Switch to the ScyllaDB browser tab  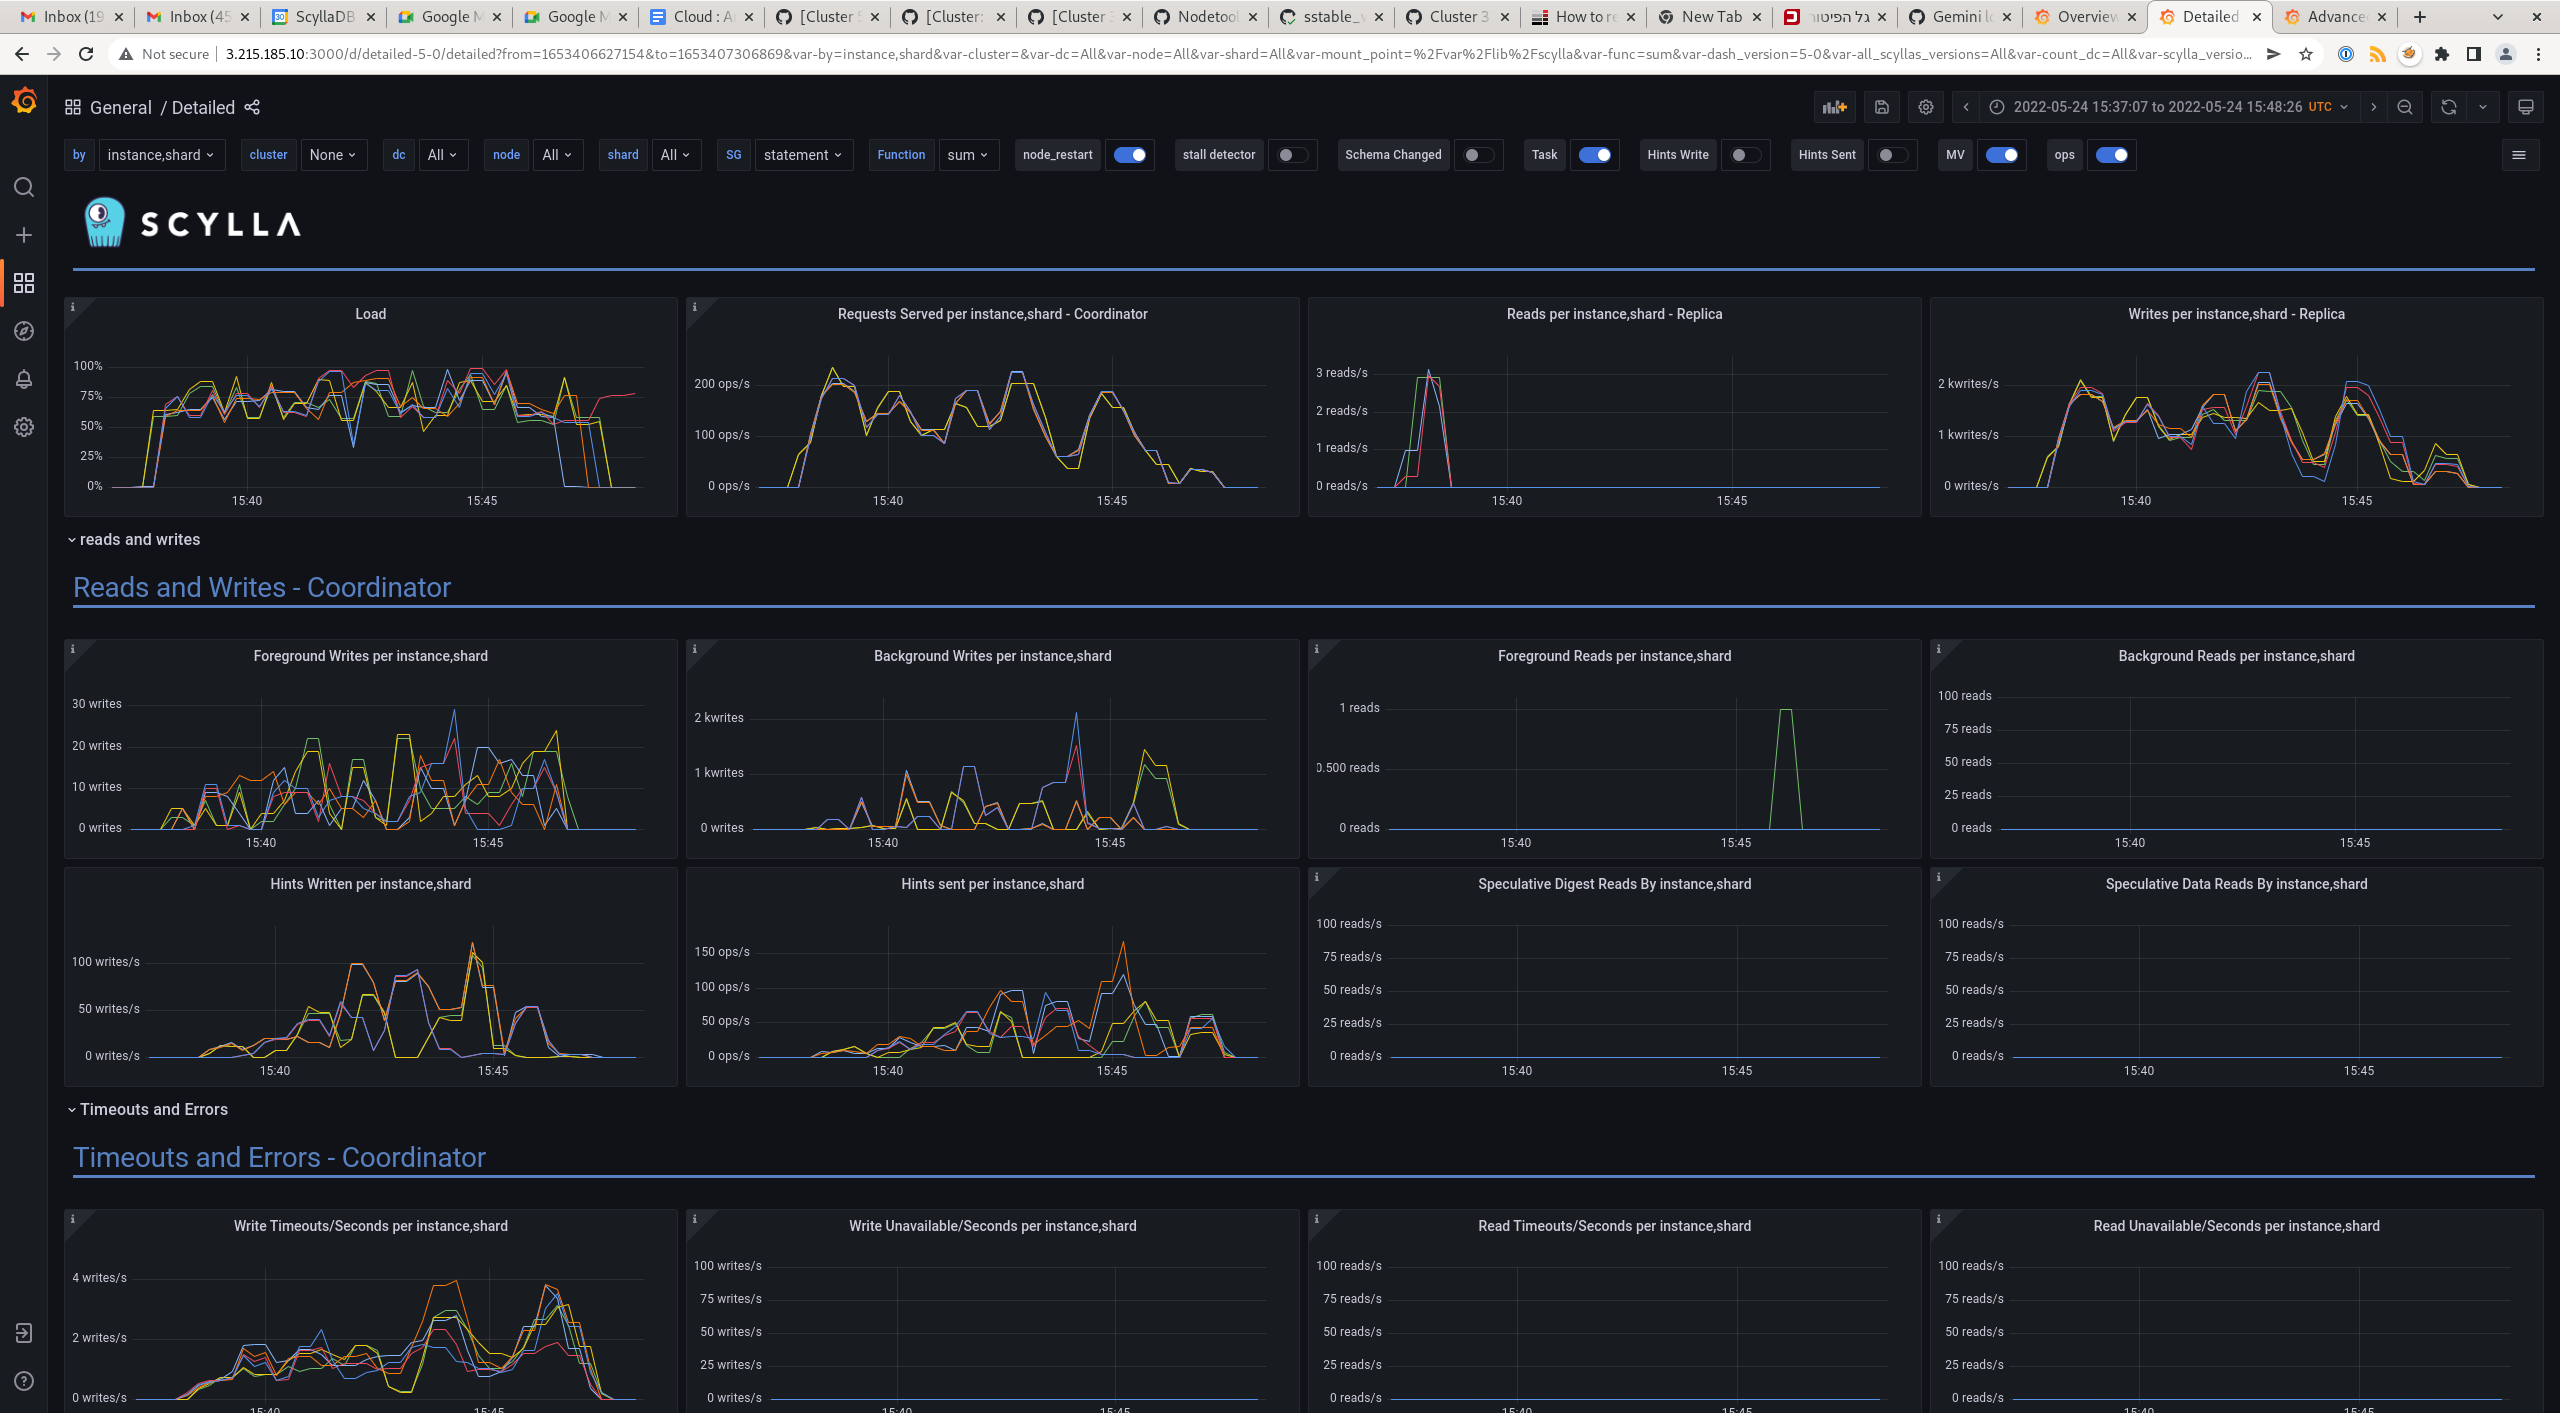click(320, 16)
